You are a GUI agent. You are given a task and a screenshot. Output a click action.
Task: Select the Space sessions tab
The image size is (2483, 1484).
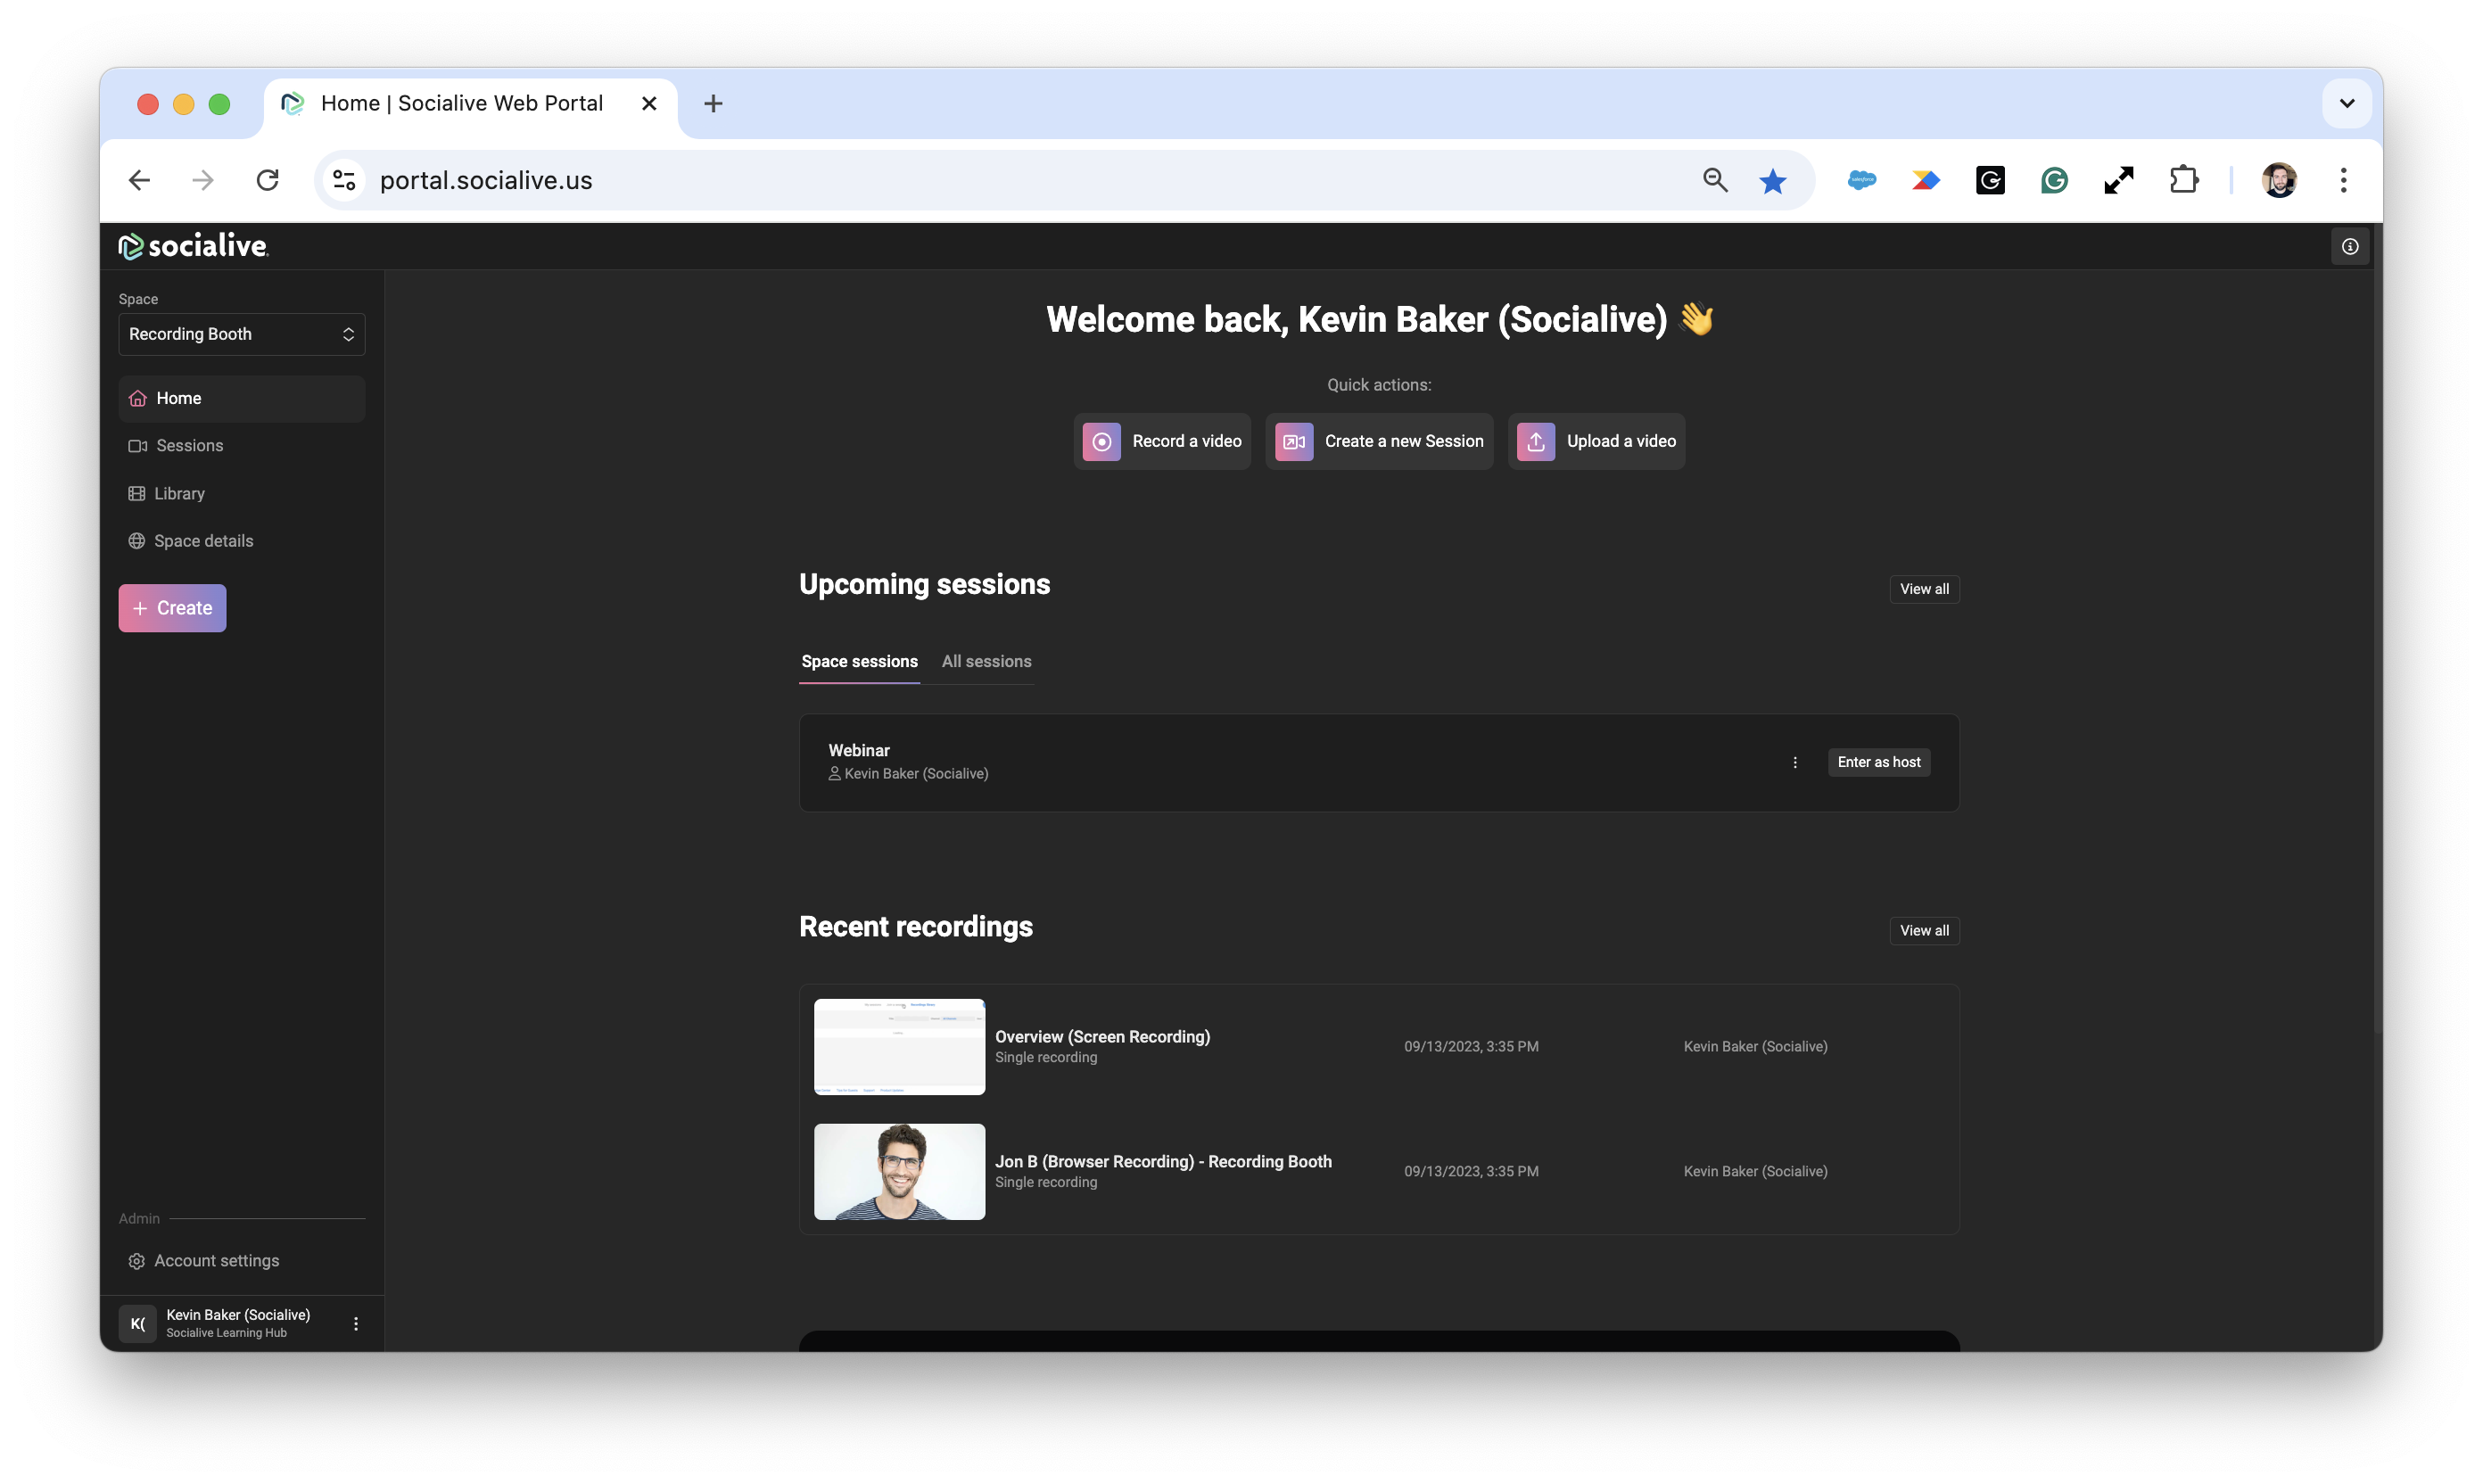(859, 661)
